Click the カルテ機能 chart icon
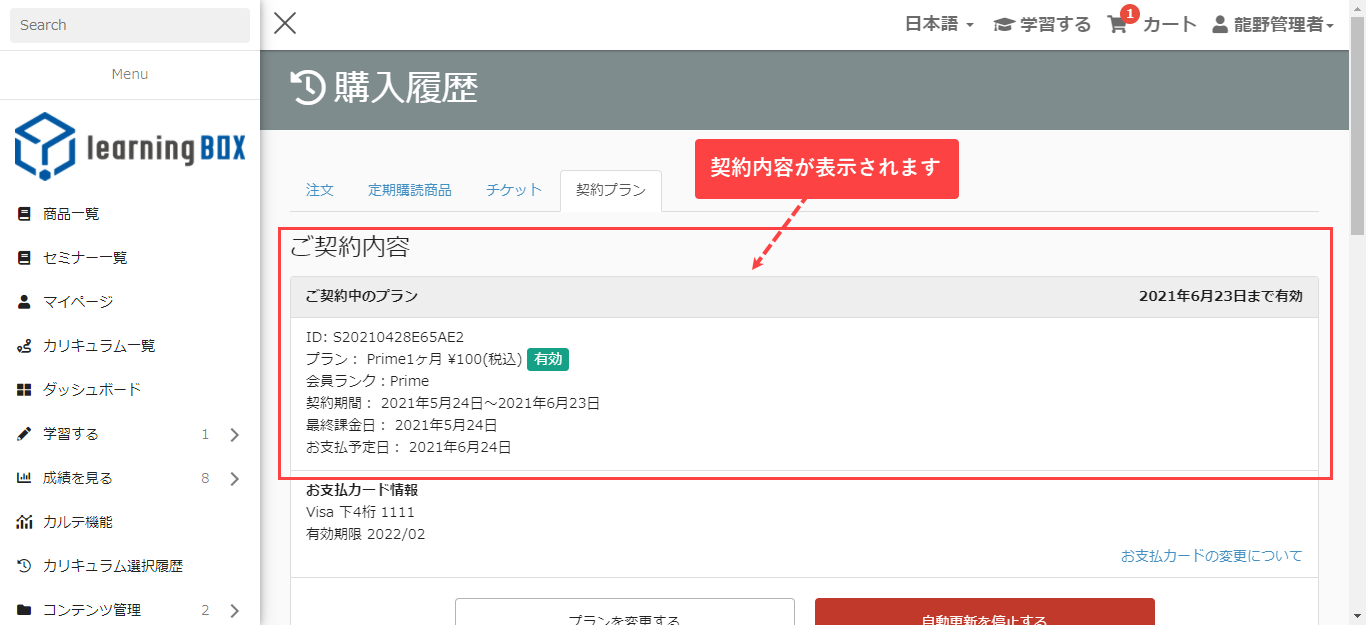Image resolution: width=1366 pixels, height=625 pixels. point(25,522)
